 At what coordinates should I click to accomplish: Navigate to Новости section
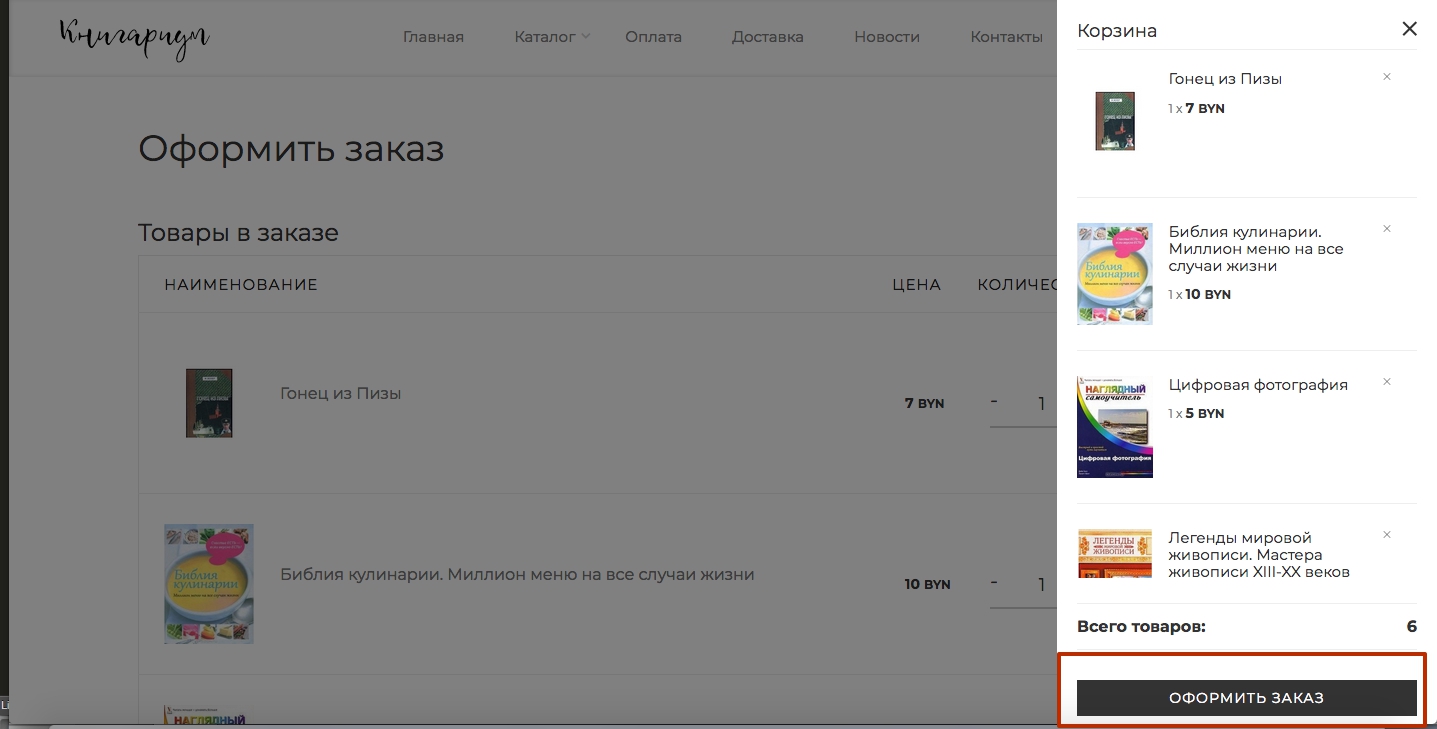pyautogui.click(x=886, y=37)
